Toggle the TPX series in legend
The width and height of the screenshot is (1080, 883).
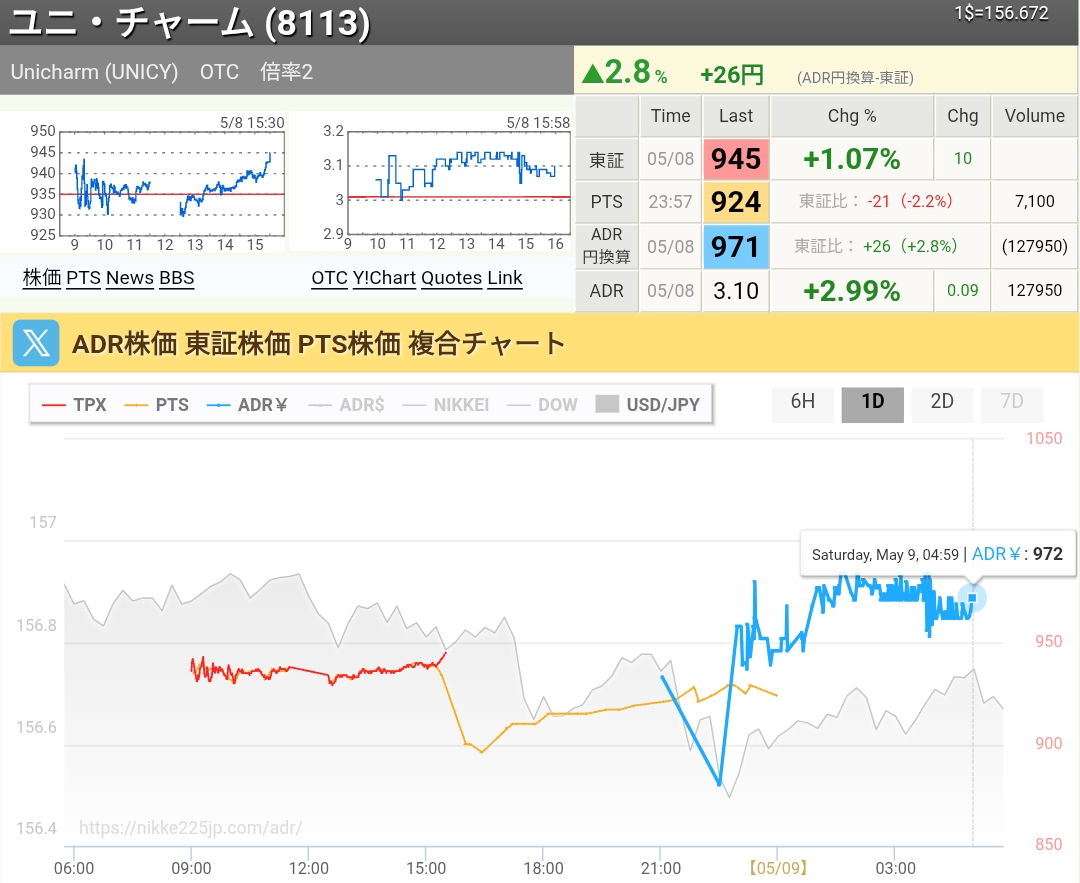[x=74, y=404]
